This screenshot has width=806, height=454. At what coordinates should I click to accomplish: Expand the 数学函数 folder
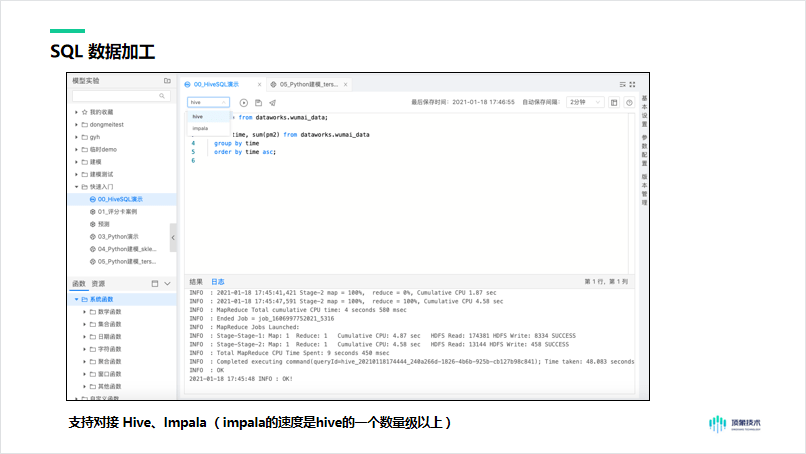tap(84, 312)
